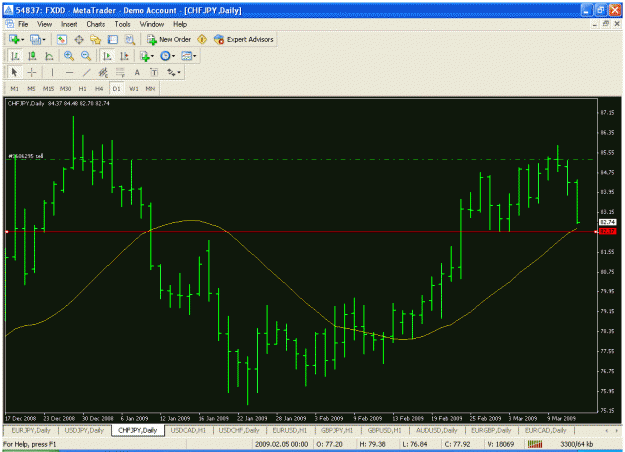Select the trendline drawing tool

pos(86,73)
